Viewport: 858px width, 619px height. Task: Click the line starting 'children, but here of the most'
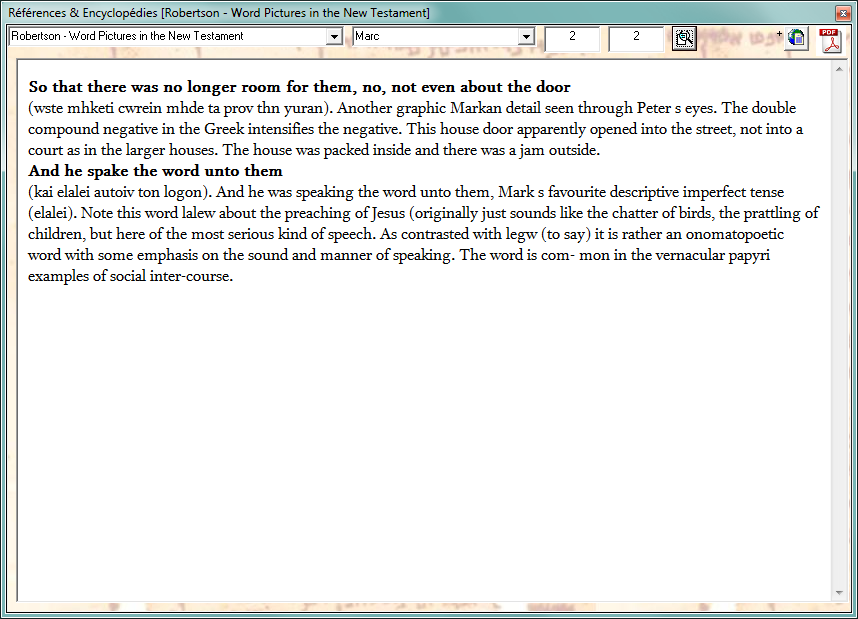tap(406, 234)
